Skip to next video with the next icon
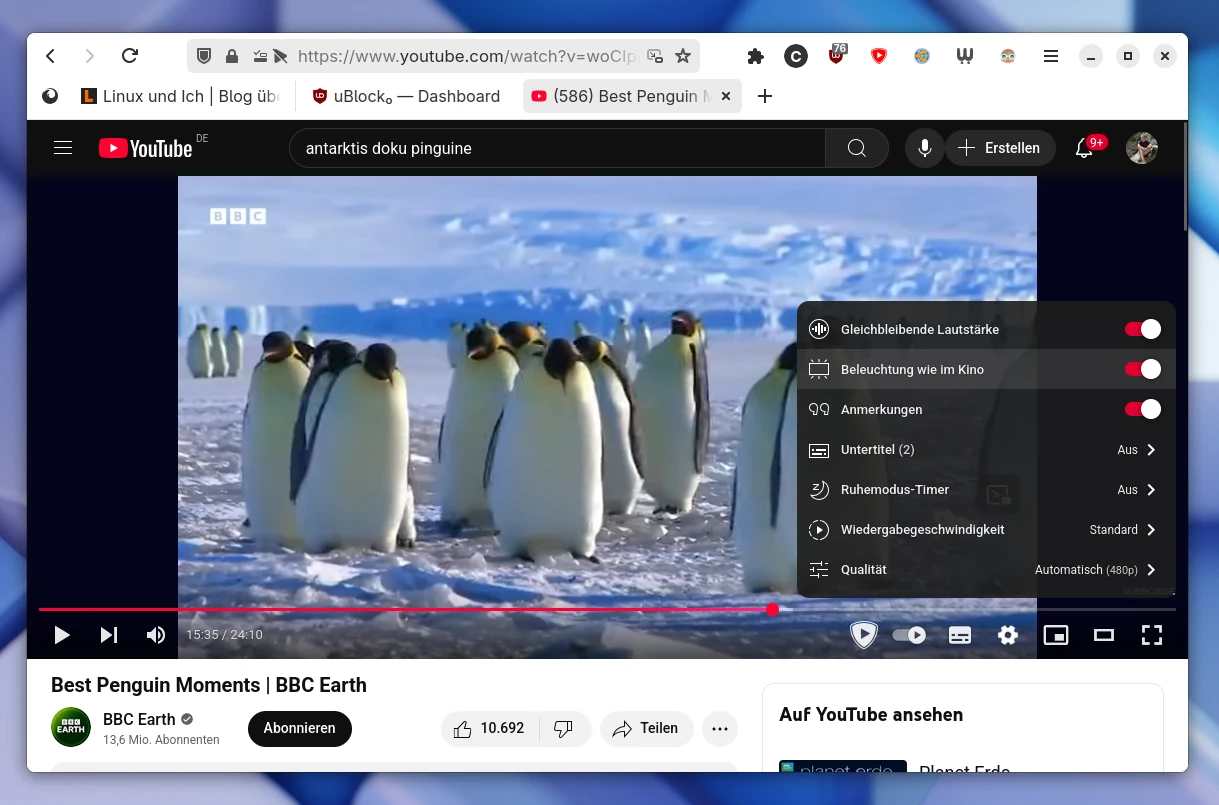The height and width of the screenshot is (805, 1219). point(109,635)
